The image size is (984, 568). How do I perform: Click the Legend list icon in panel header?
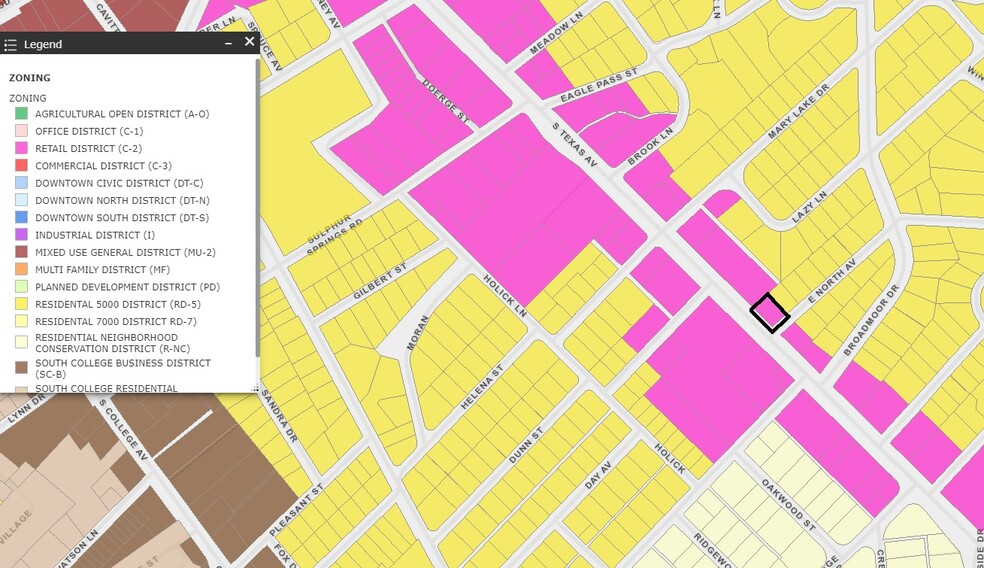pos(10,45)
